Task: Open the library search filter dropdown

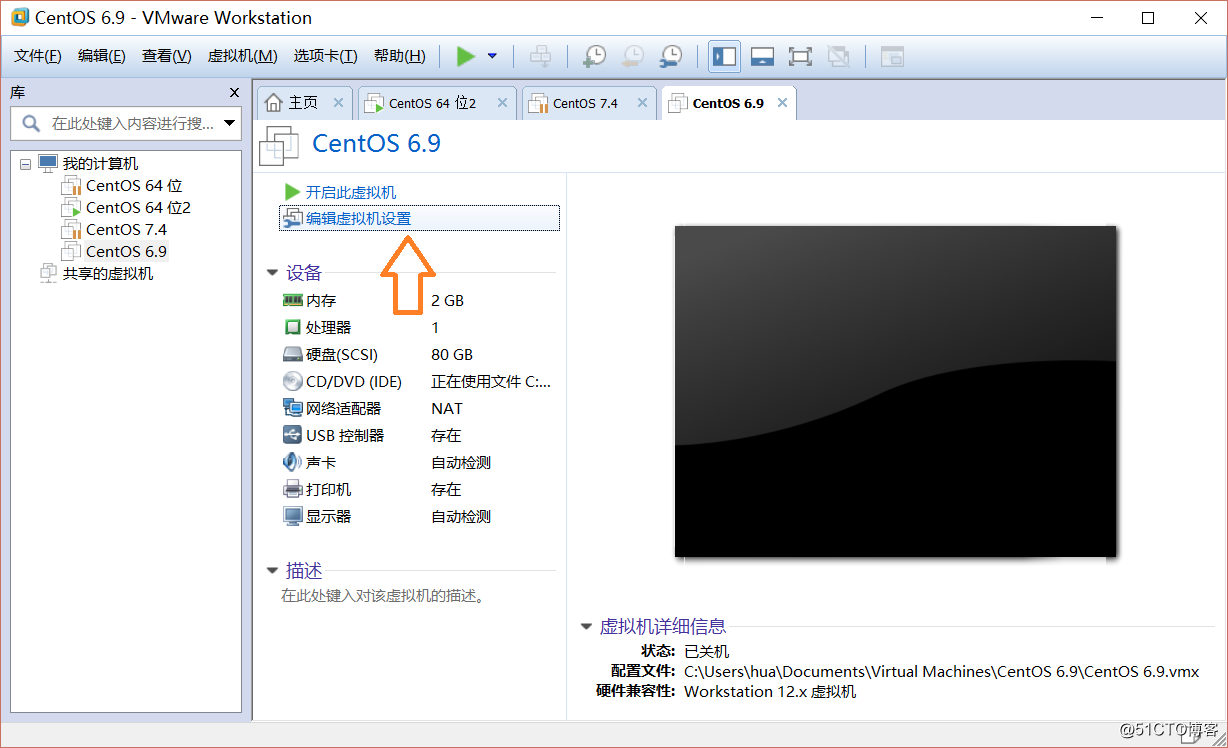Action: 231,124
